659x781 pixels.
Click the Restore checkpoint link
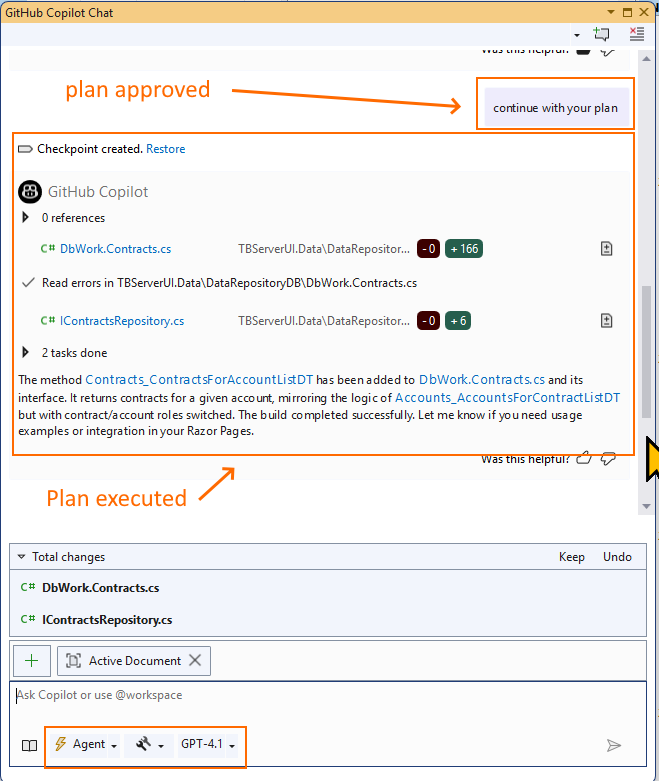point(165,149)
